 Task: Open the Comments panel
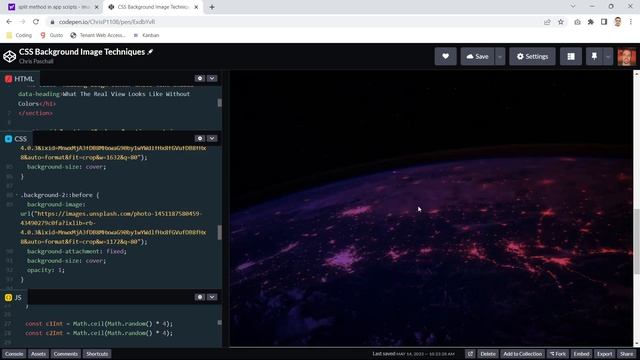coord(65,354)
